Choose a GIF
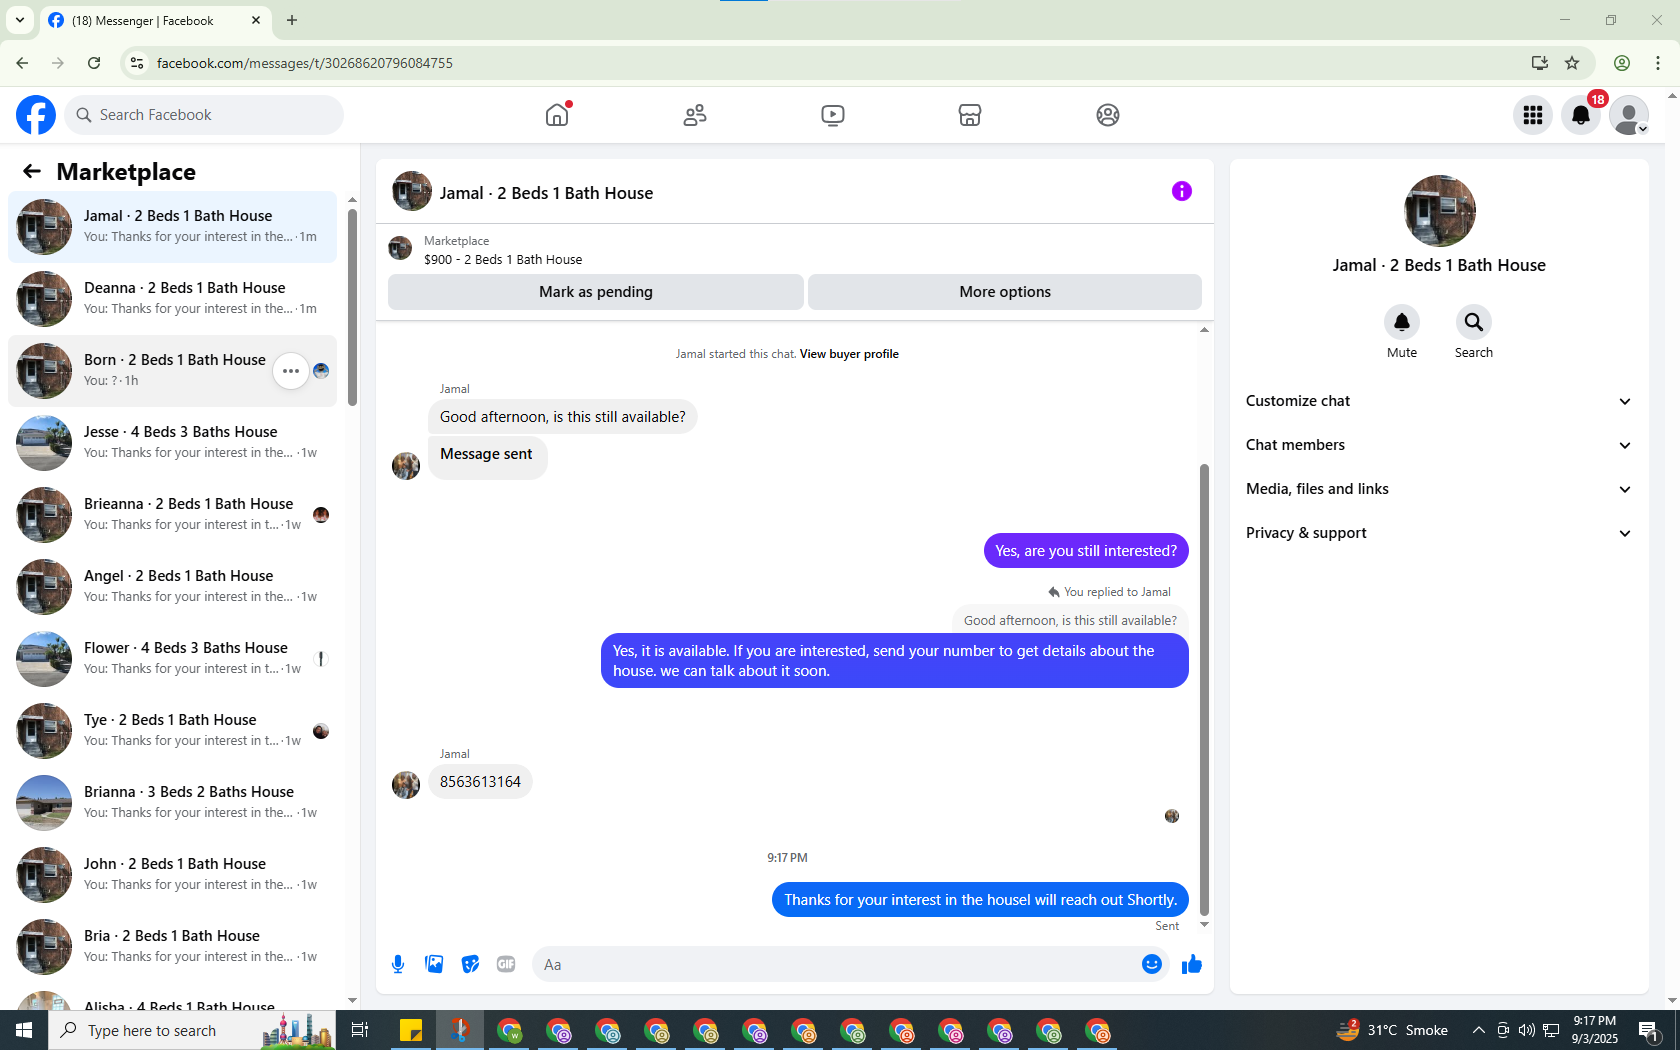 tap(506, 964)
